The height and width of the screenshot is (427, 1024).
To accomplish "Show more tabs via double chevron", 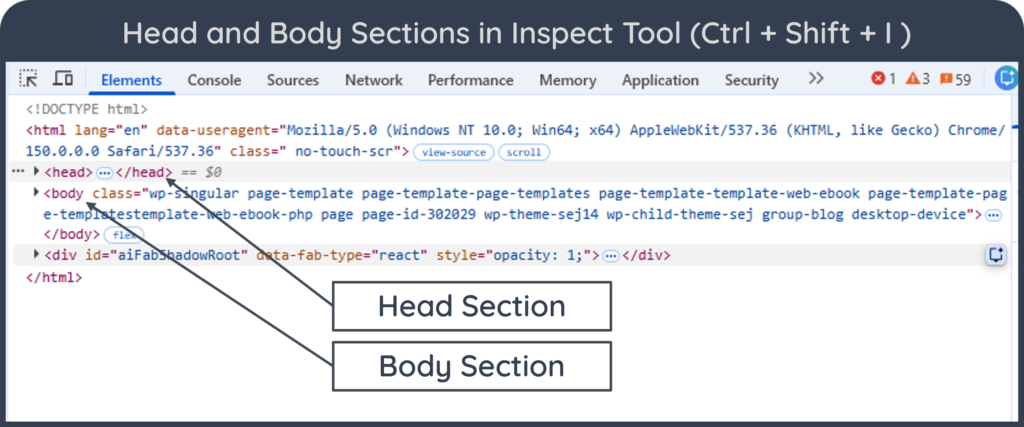I will (816, 79).
